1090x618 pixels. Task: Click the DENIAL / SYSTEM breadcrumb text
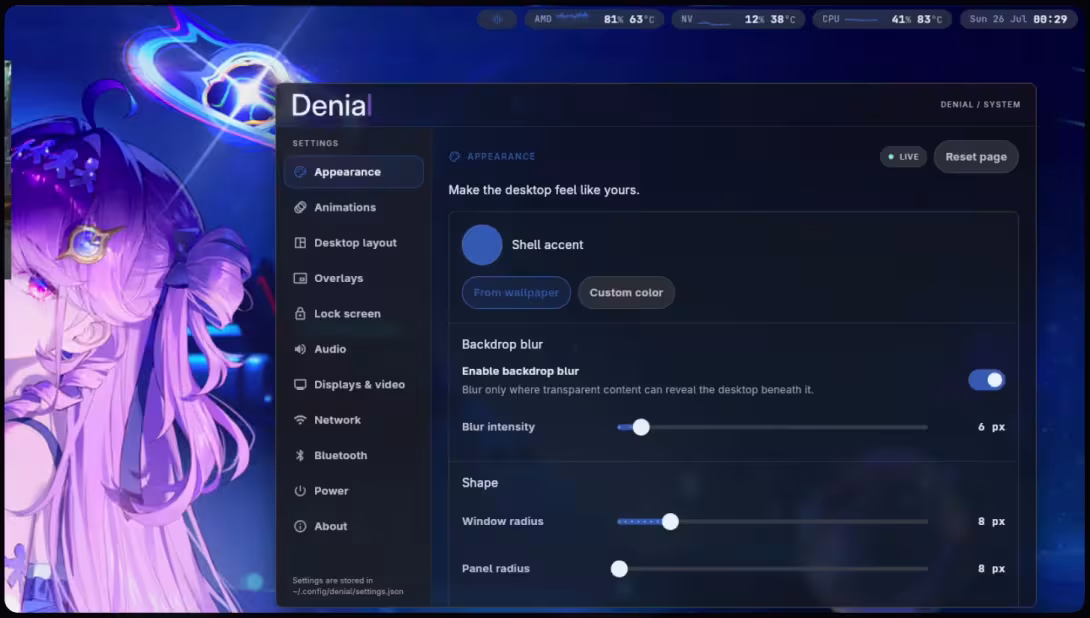pos(980,104)
